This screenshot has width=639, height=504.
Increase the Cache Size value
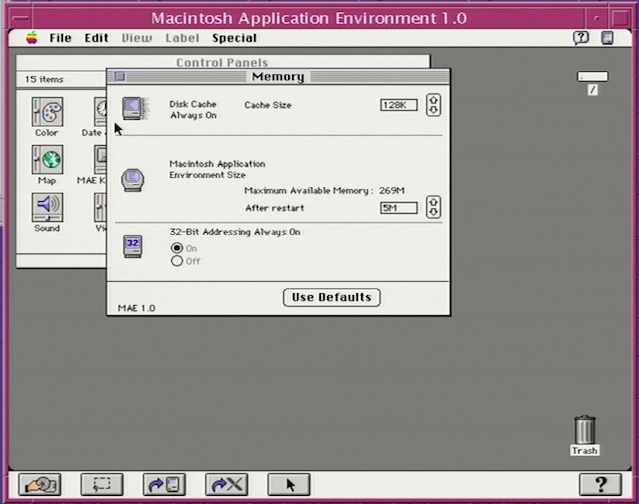[434, 100]
